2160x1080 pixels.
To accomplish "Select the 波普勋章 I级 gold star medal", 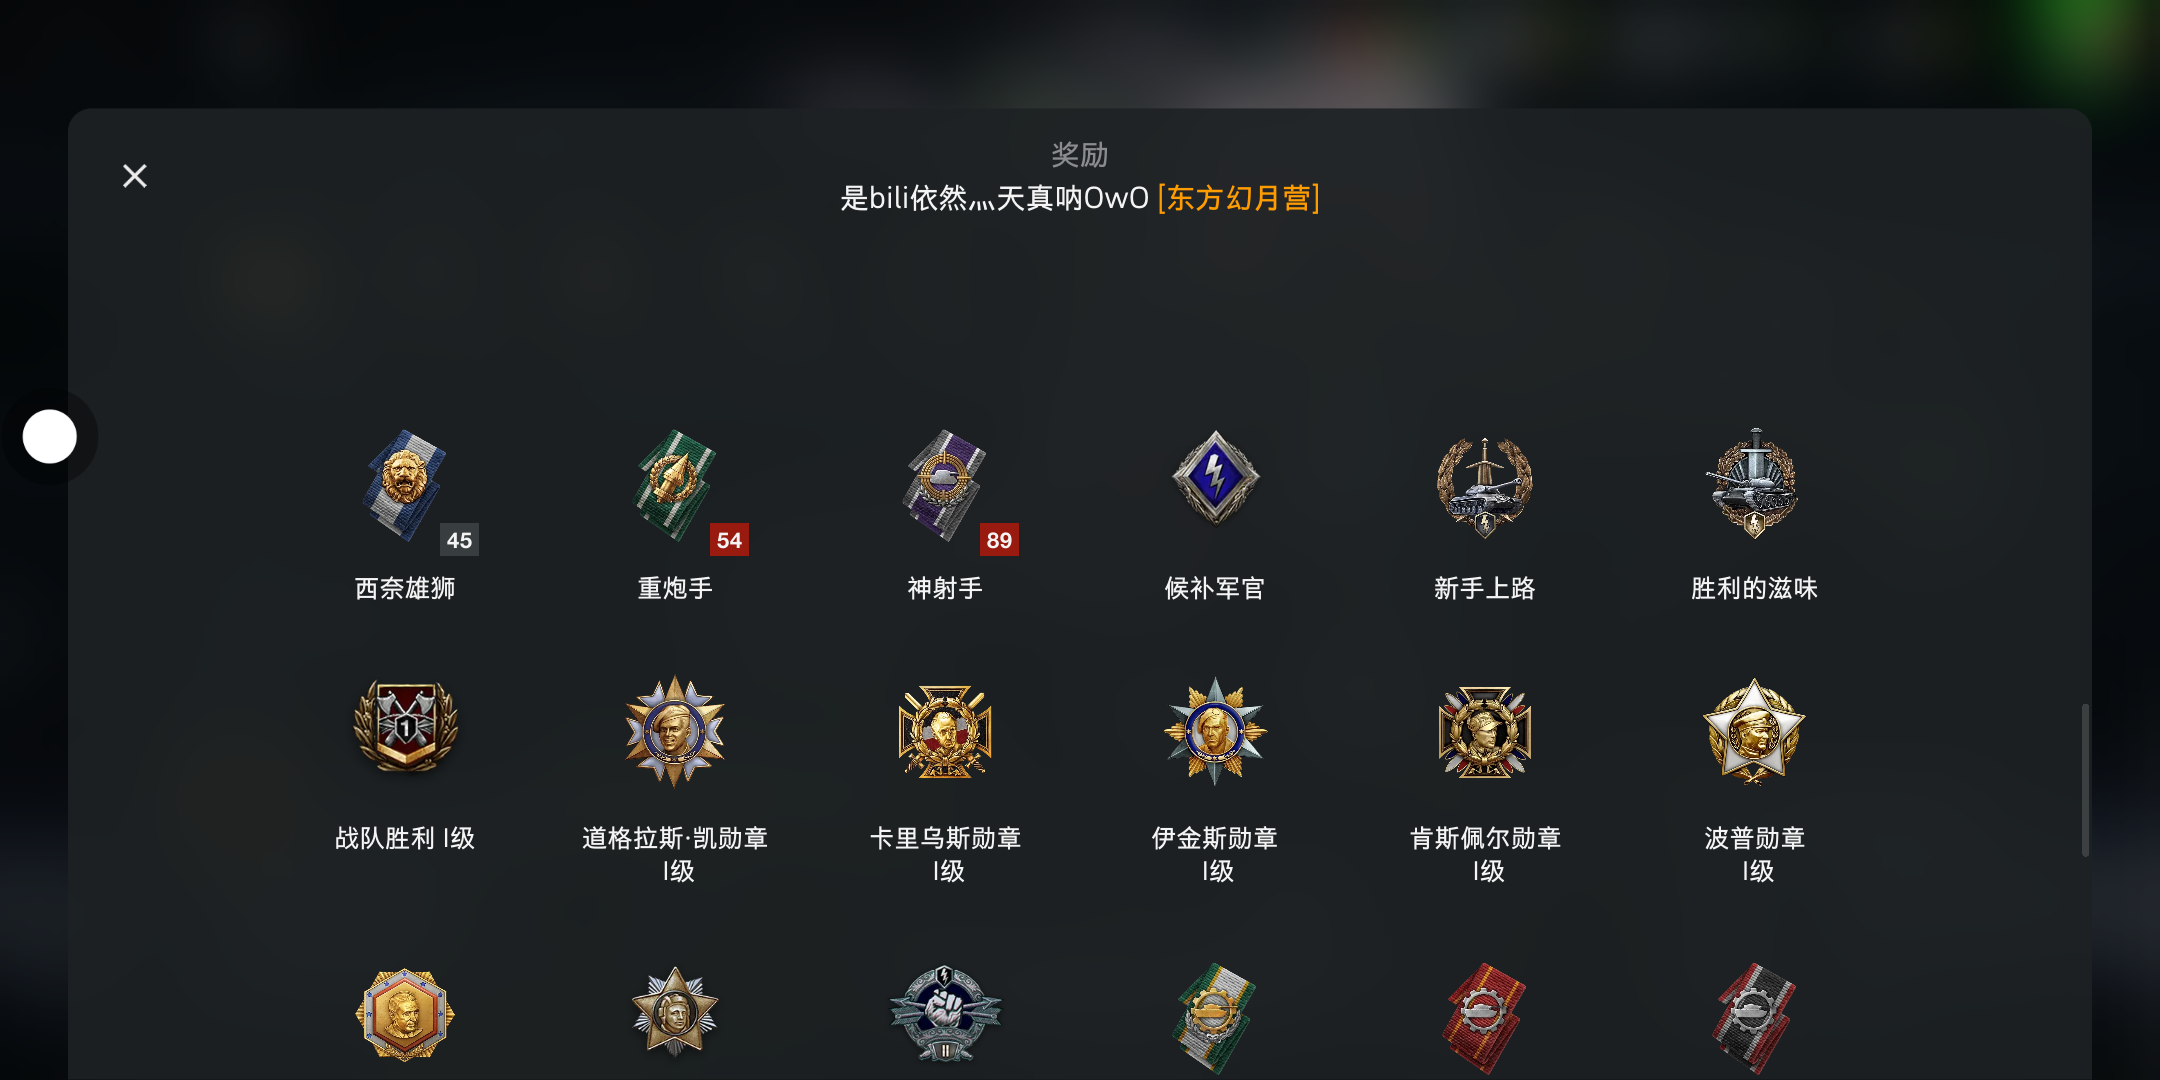I will pos(1755,731).
